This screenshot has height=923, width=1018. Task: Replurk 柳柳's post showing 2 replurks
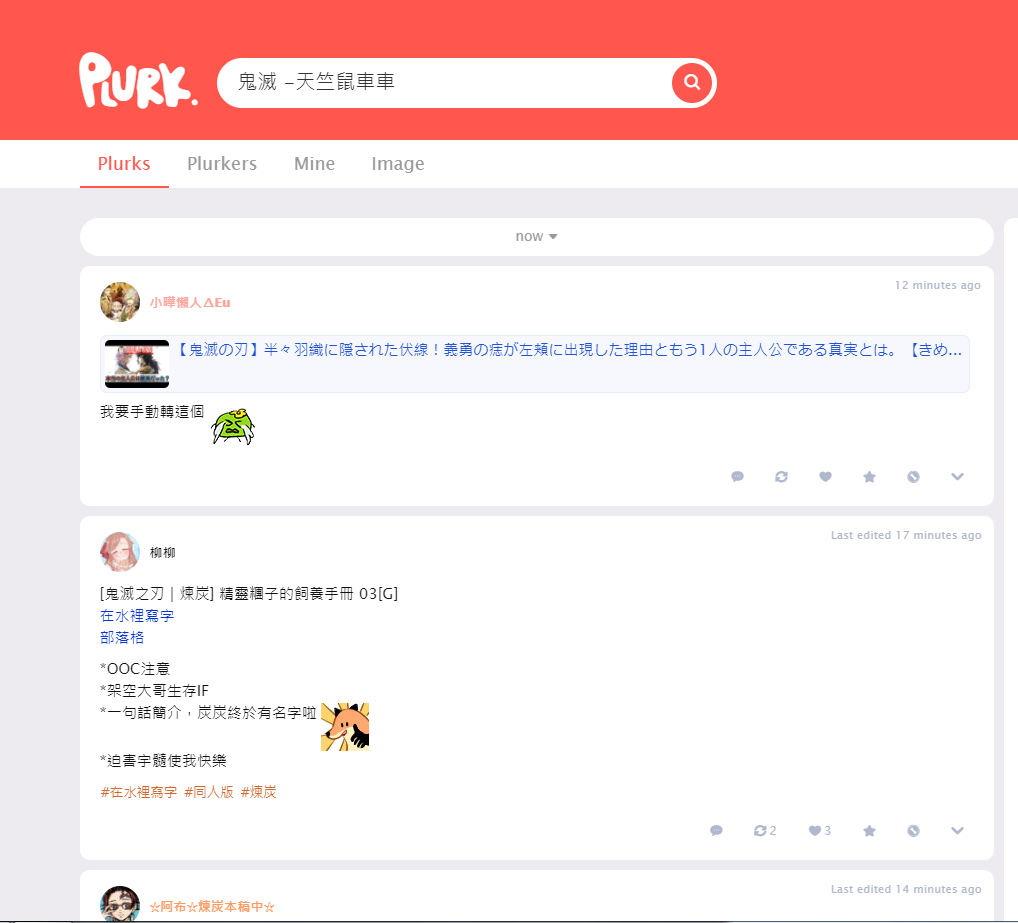(765, 830)
